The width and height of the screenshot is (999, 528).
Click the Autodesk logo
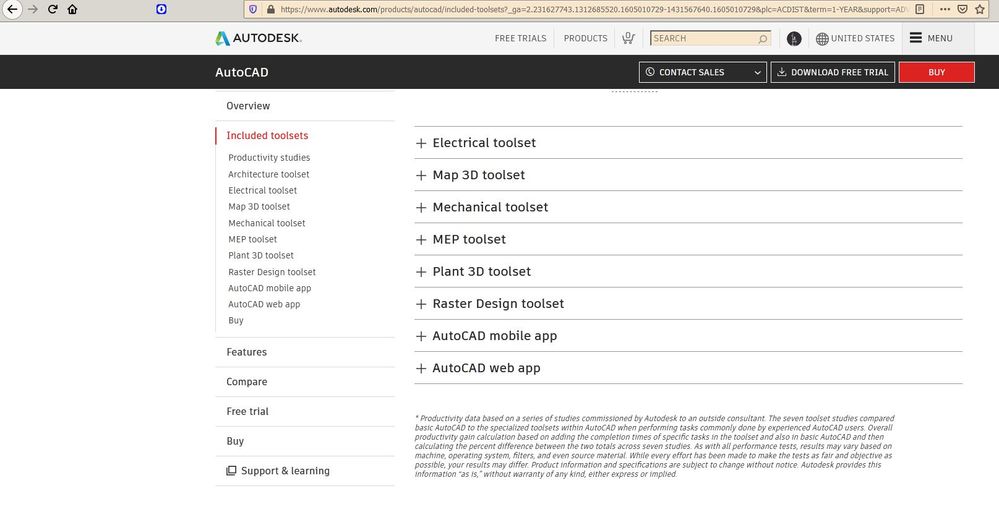coord(258,38)
